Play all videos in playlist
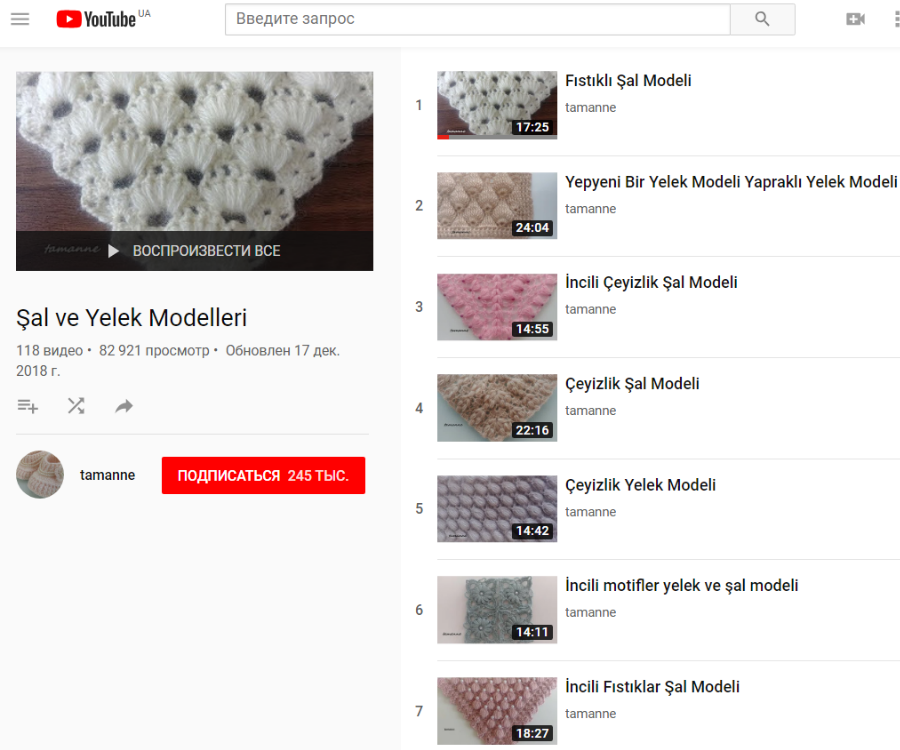The width and height of the screenshot is (900, 750). point(195,251)
